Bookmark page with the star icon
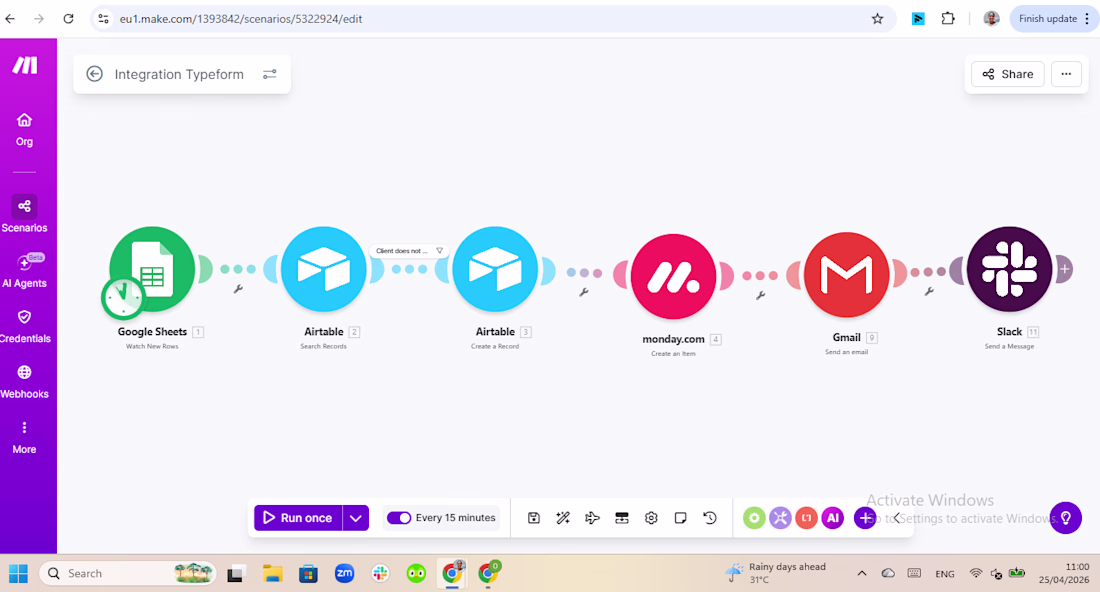The image size is (1100, 592). [877, 19]
